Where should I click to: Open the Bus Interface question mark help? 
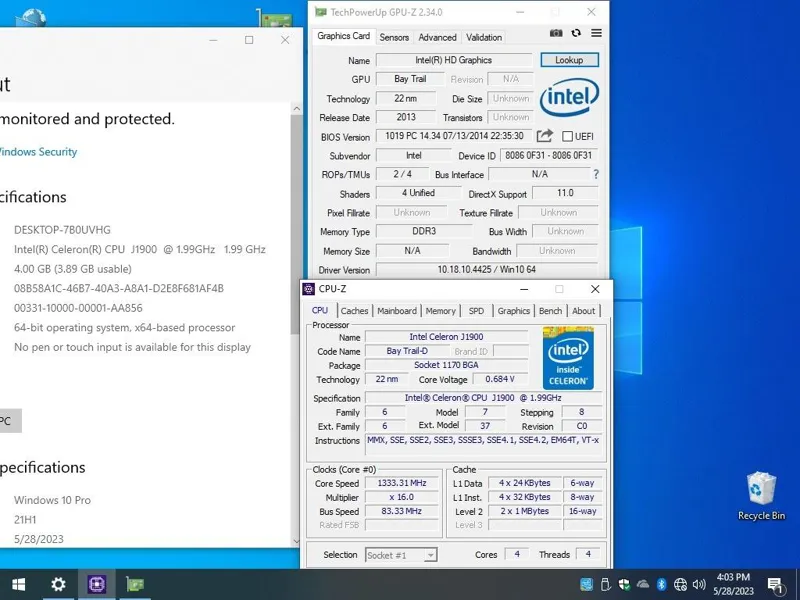pos(595,174)
